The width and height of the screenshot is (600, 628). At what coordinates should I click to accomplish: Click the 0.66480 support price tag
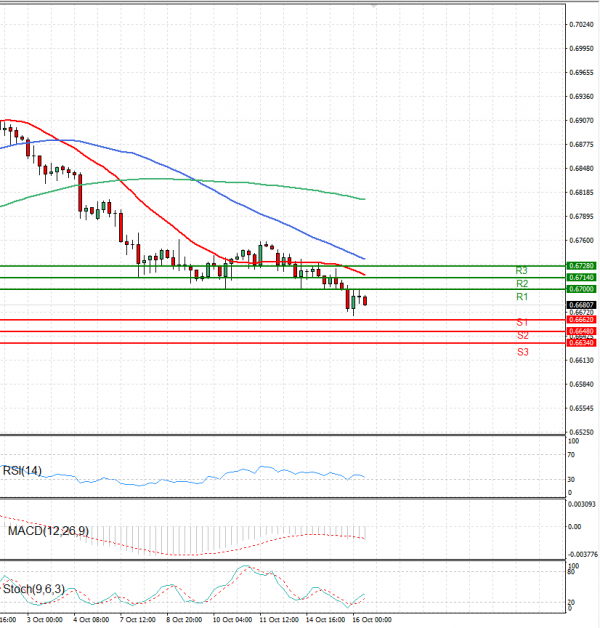tap(582, 331)
